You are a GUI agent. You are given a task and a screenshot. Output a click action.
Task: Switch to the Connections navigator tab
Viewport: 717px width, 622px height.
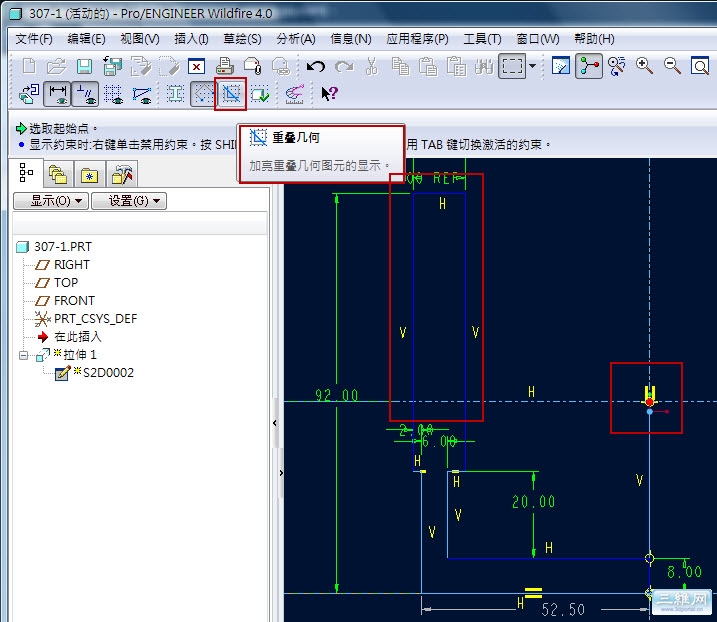click(122, 174)
